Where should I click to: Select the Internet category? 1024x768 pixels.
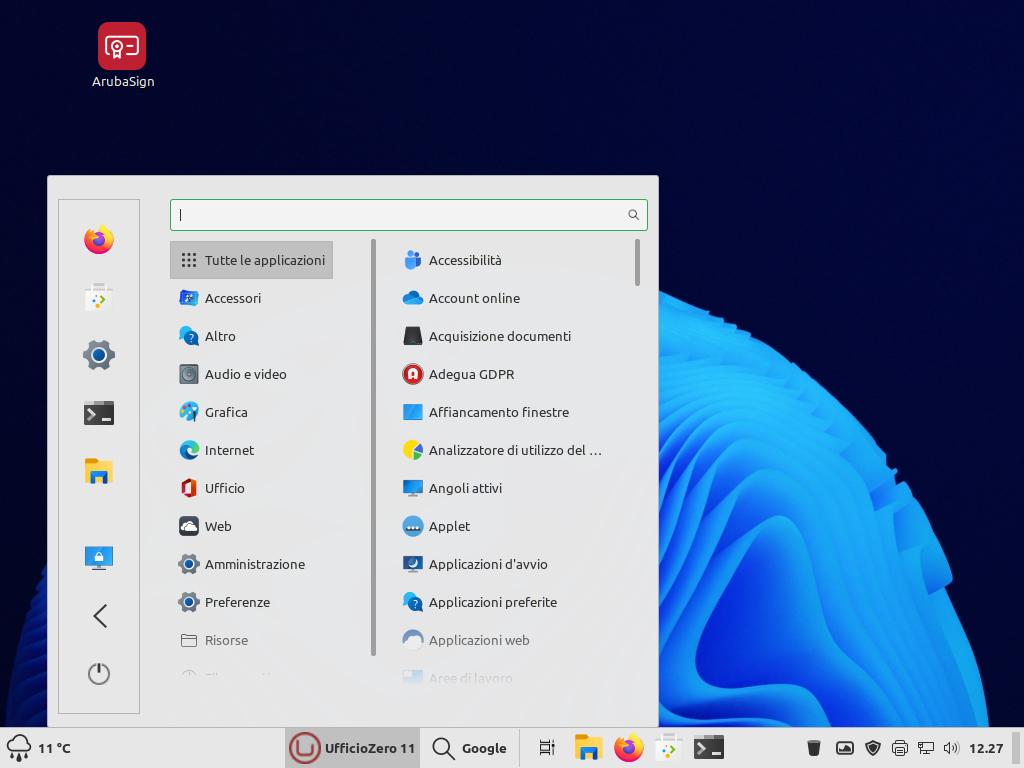(x=229, y=450)
